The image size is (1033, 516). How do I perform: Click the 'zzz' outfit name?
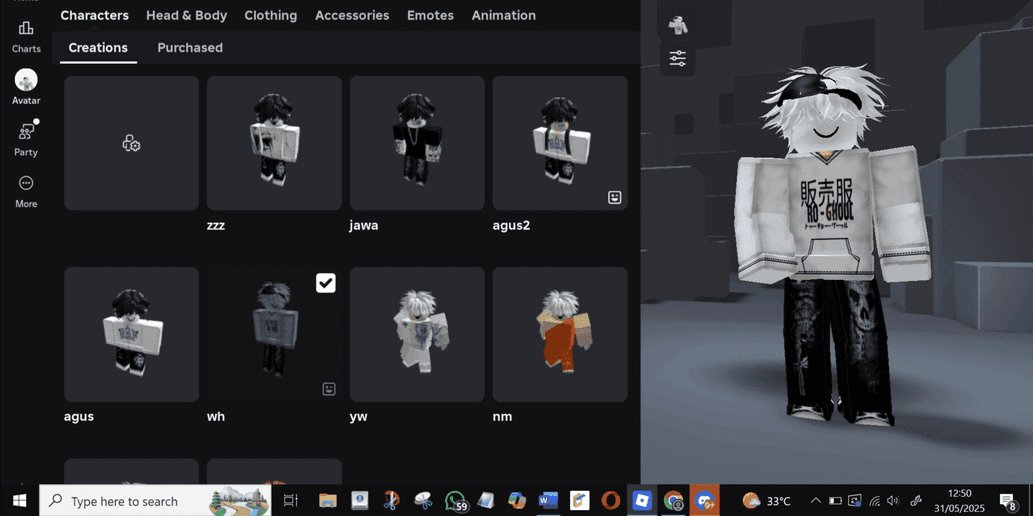(216, 225)
